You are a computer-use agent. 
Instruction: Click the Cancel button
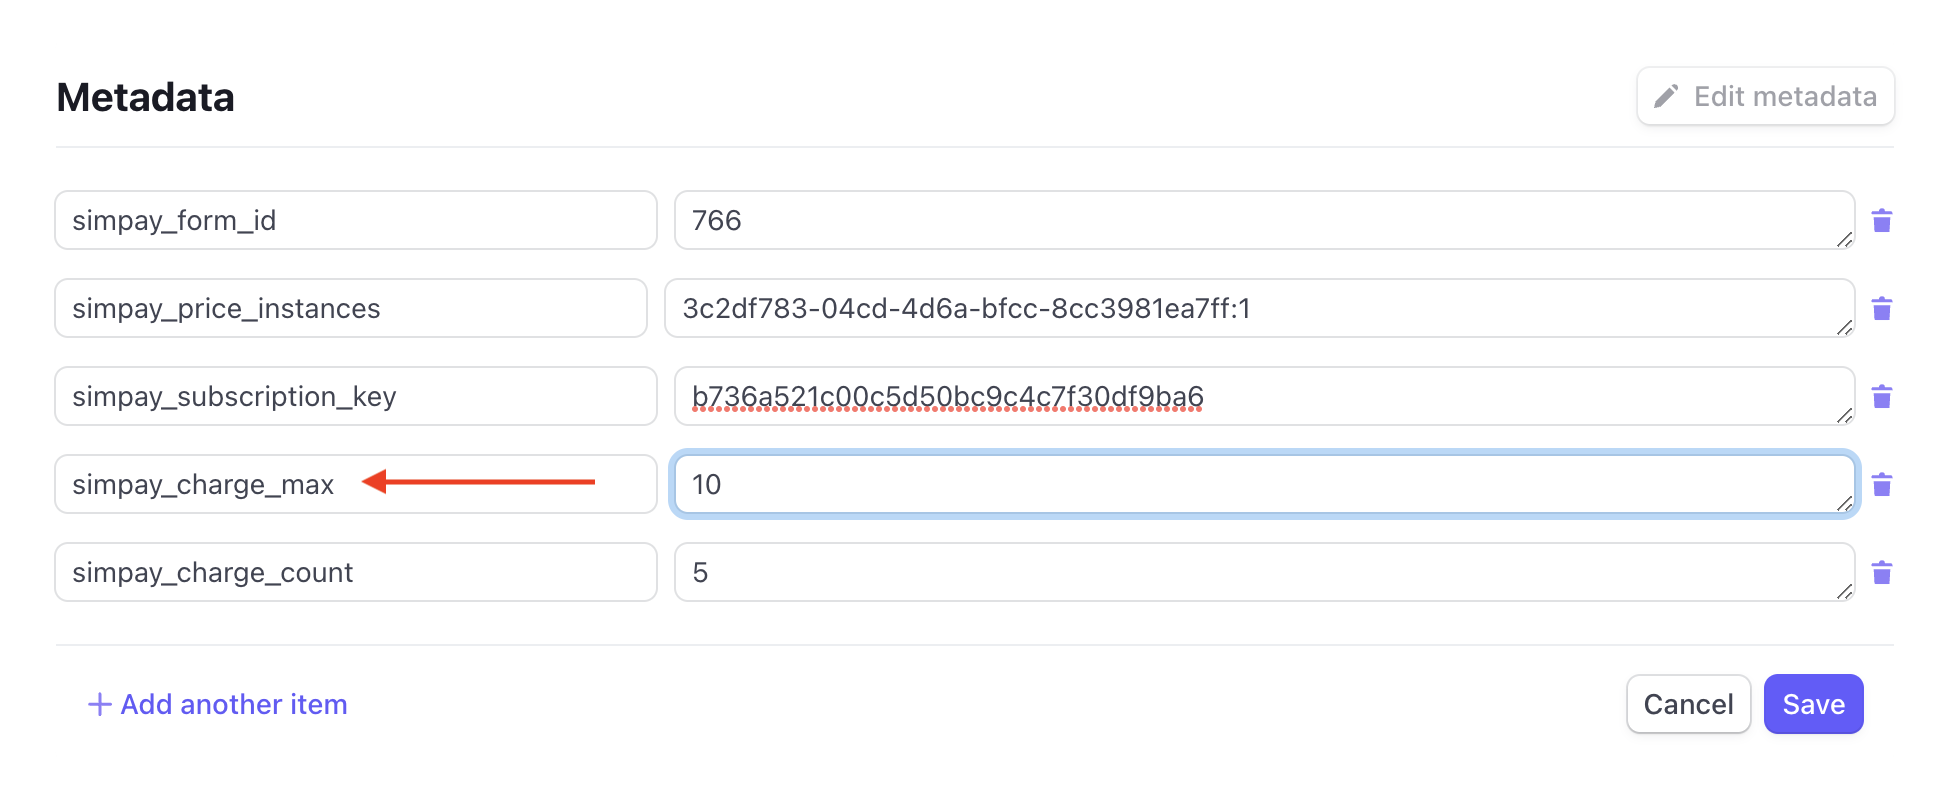[1688, 704]
